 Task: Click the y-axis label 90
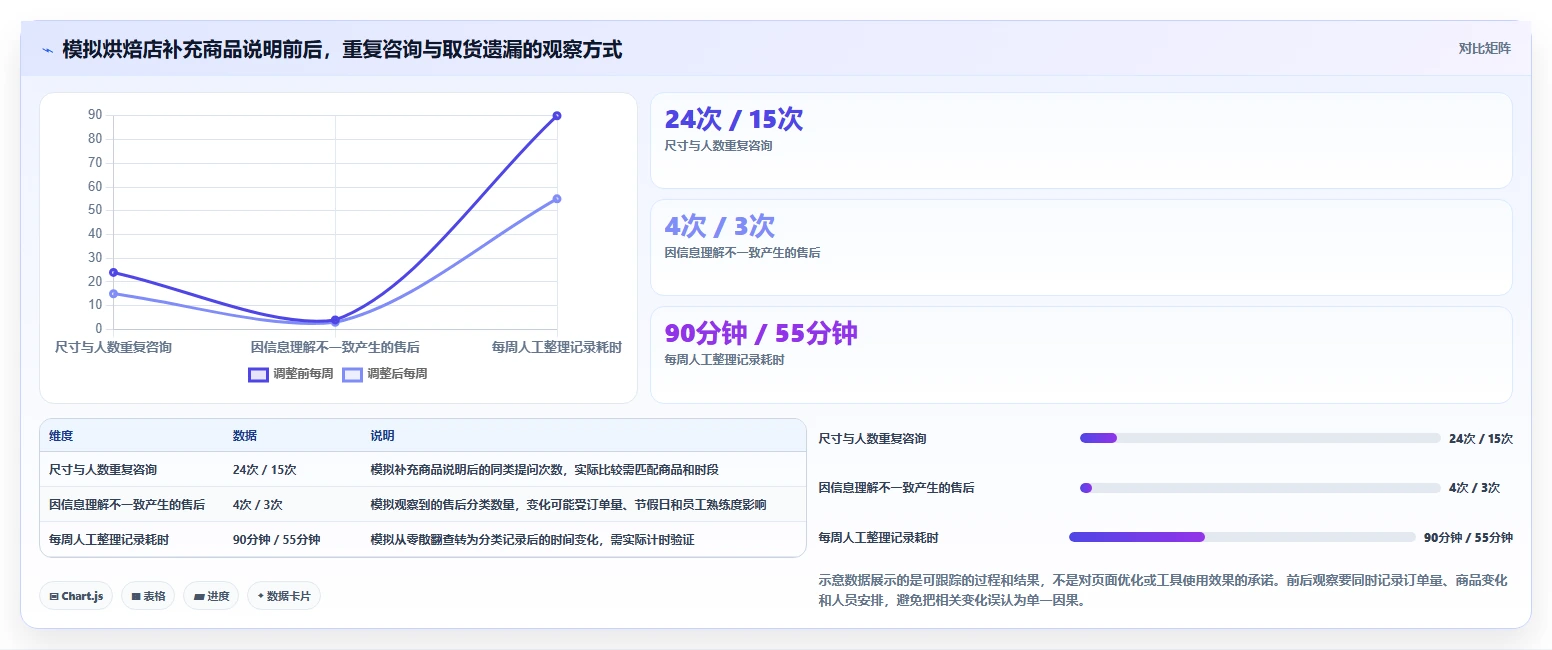tap(95, 115)
